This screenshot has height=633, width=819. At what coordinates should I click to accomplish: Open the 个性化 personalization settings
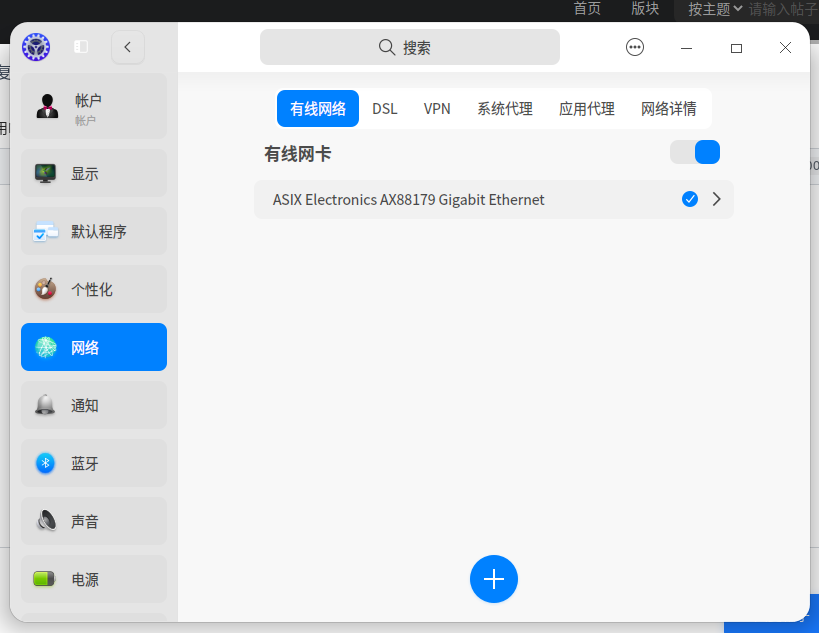94,289
